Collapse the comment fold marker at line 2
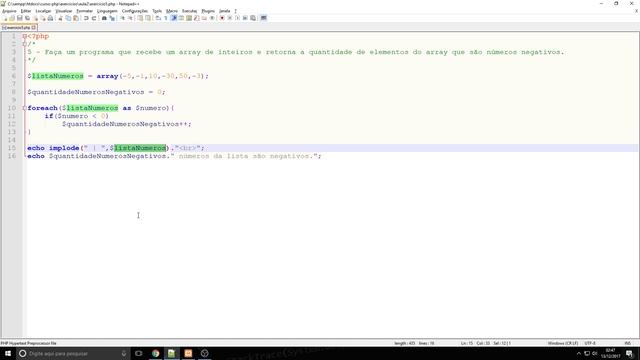The image size is (640, 360). (24, 44)
